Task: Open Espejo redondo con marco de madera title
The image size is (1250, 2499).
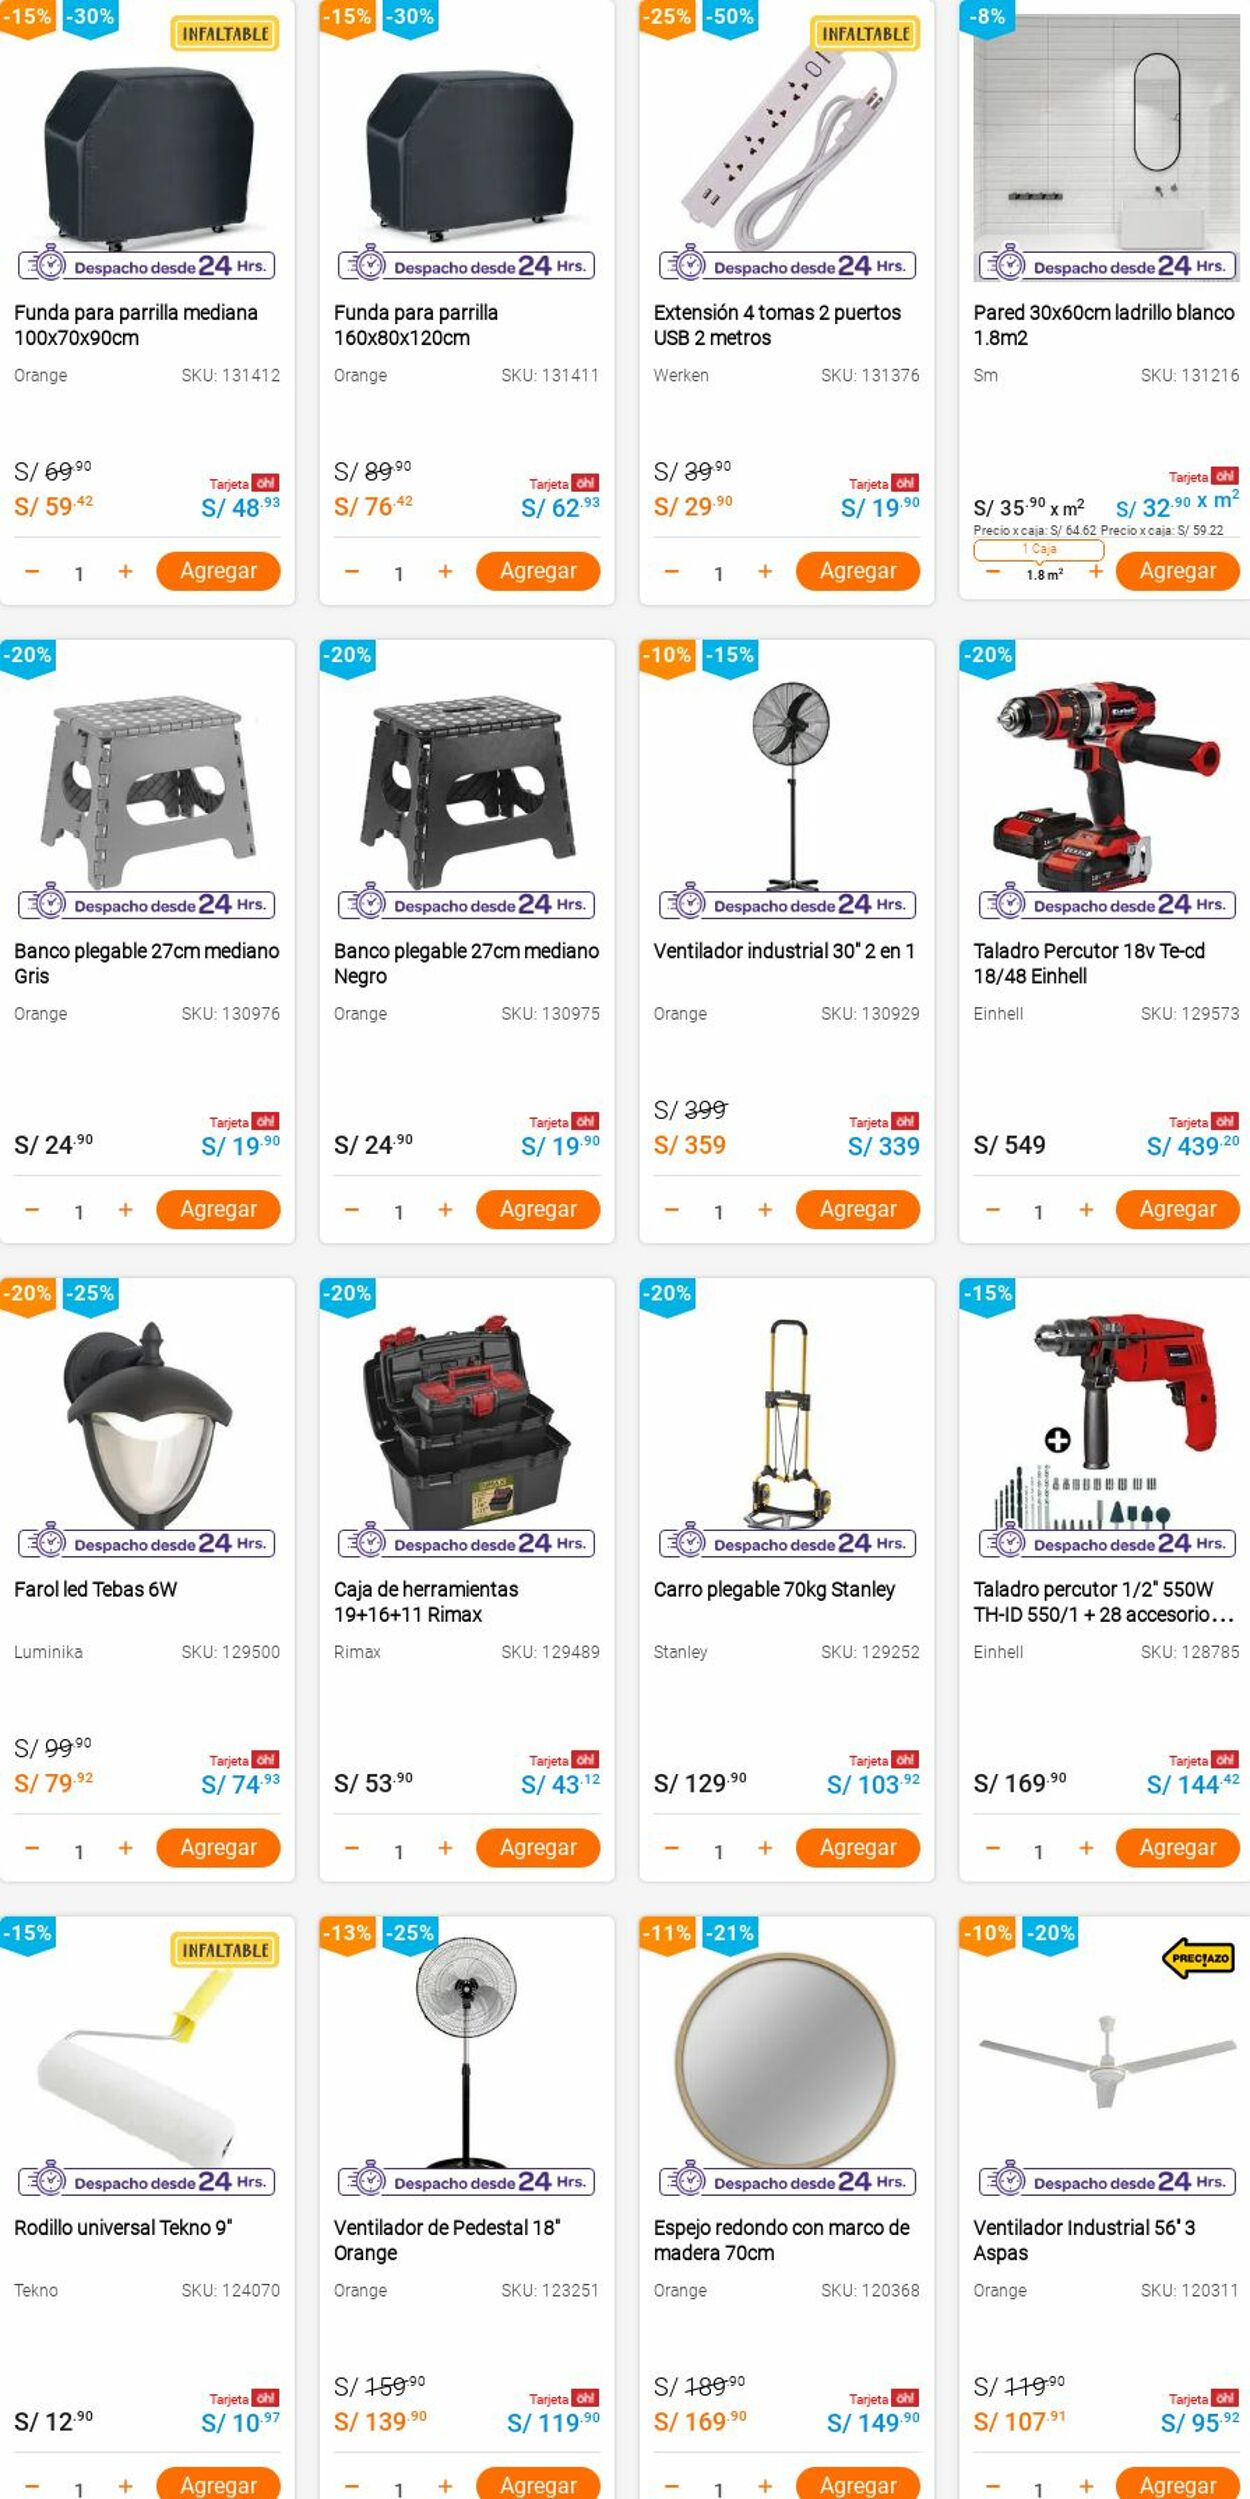Action: point(782,2240)
